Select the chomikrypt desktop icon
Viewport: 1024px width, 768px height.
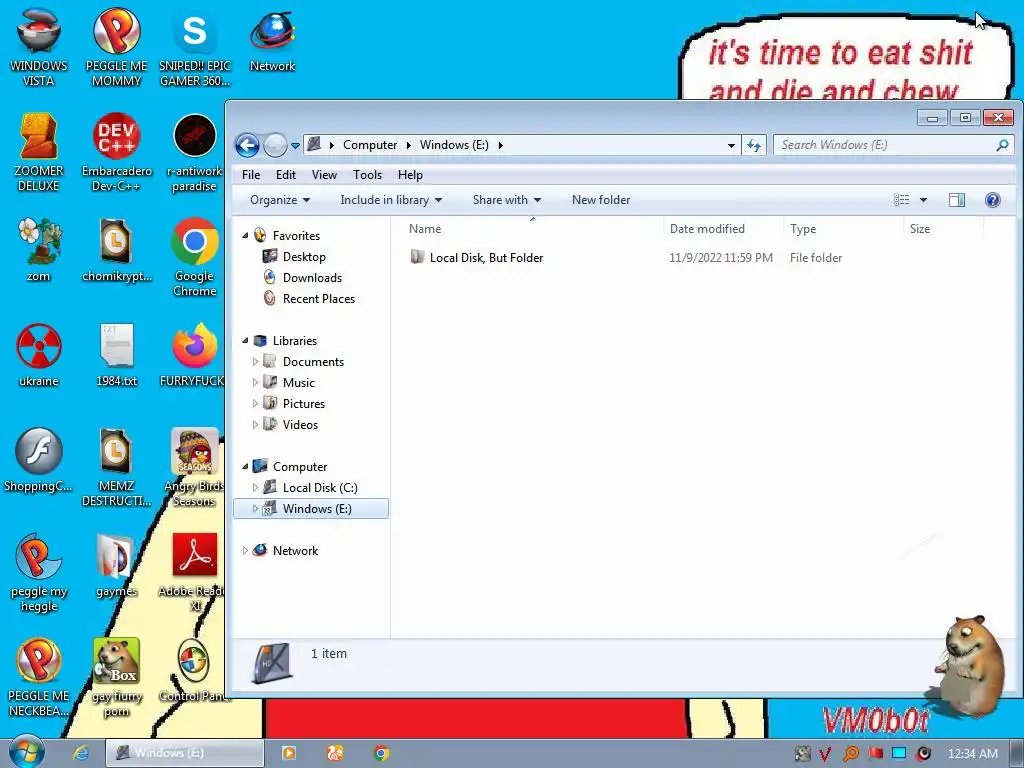116,249
